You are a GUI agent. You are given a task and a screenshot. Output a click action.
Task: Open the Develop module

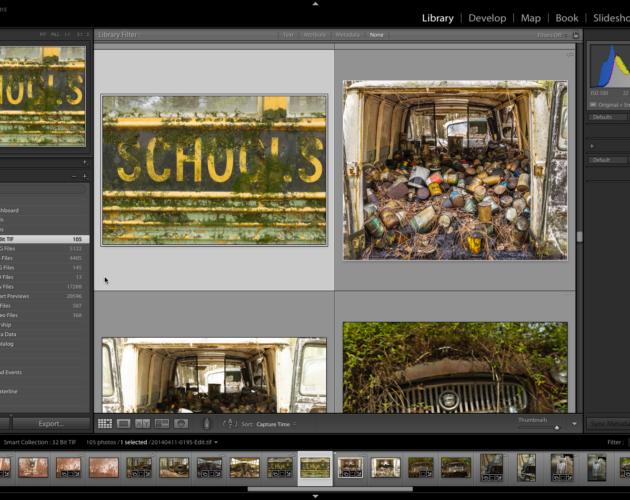(487, 18)
